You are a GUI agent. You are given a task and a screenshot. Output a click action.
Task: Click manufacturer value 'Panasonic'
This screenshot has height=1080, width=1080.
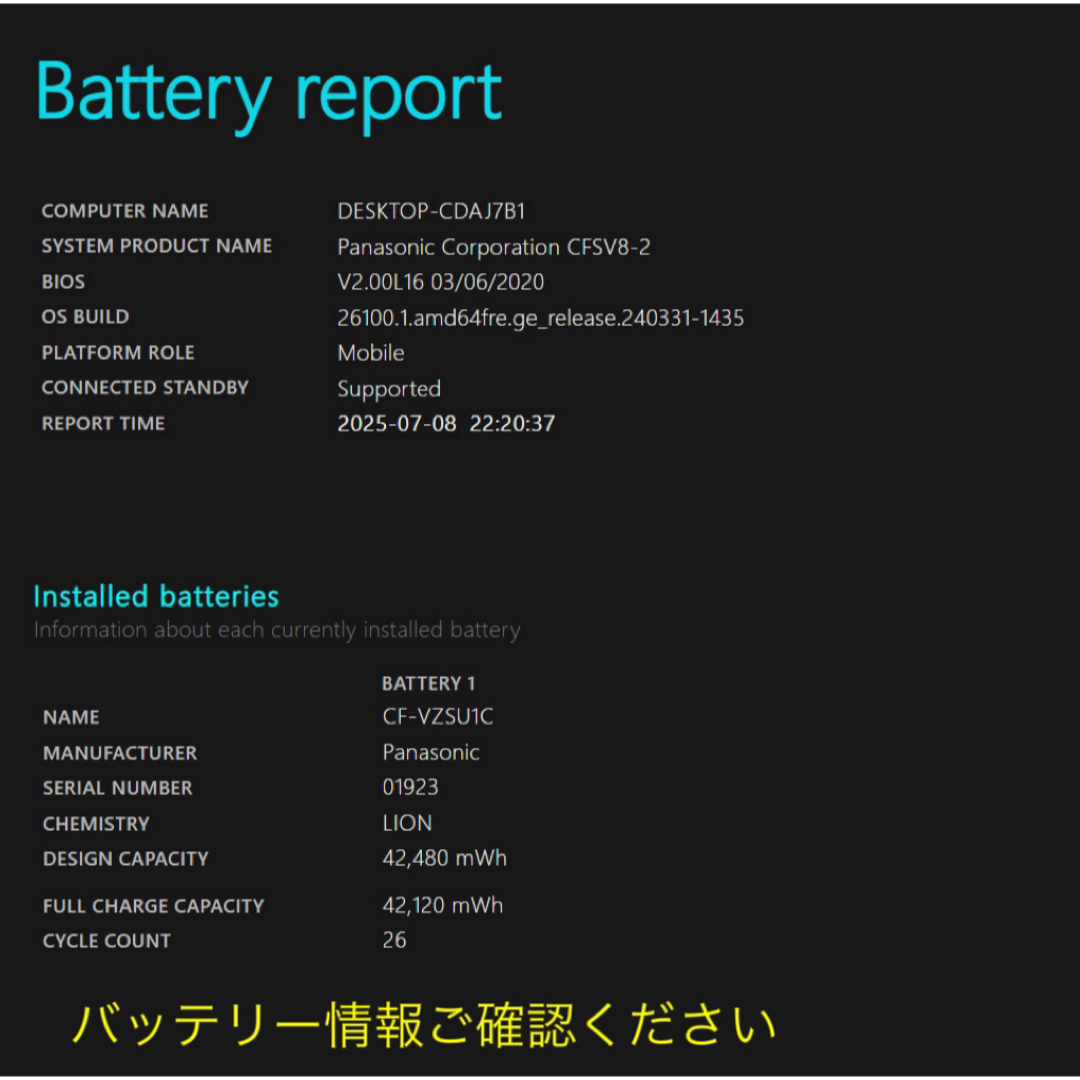pyautogui.click(x=430, y=752)
